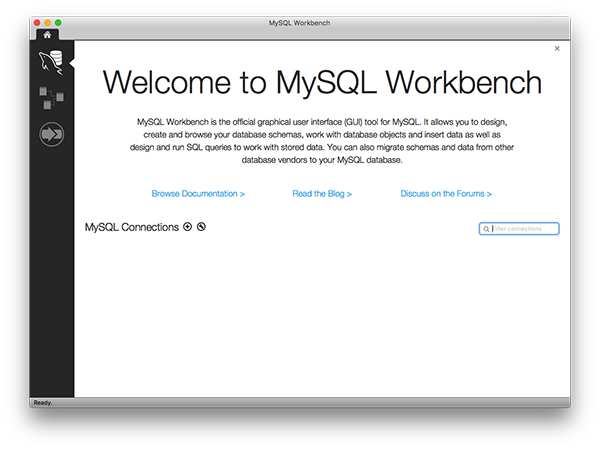Manage connections wrench icon

[x=201, y=227]
